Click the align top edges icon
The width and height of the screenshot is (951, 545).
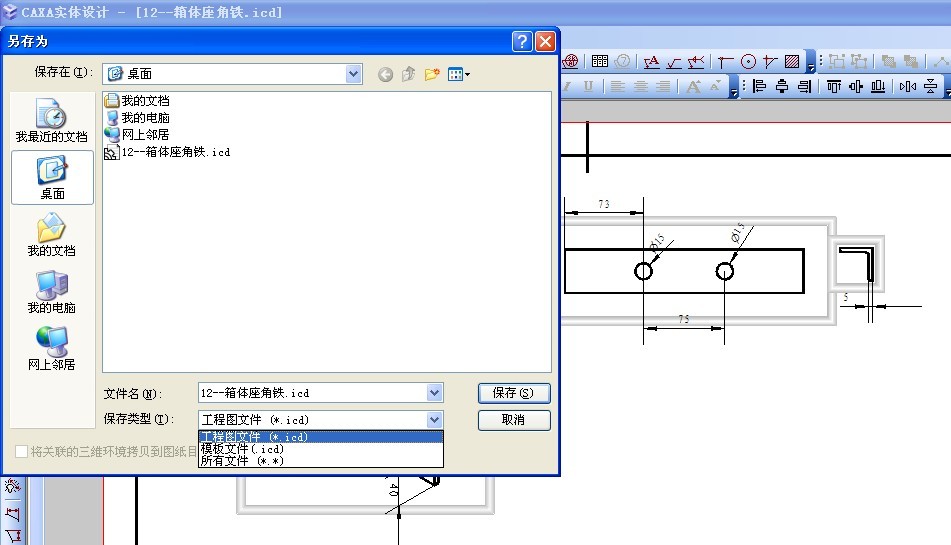pos(834,87)
